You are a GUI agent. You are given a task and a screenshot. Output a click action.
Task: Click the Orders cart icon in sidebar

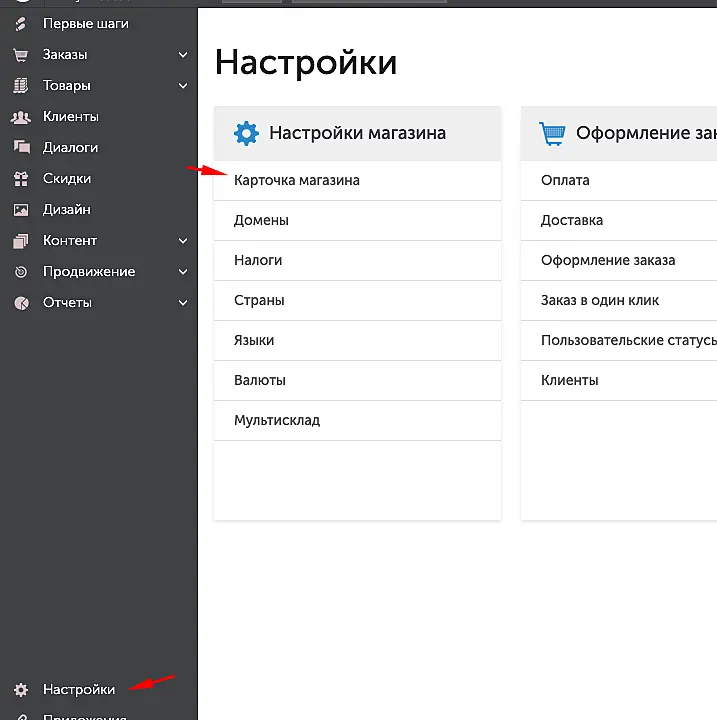coord(21,55)
